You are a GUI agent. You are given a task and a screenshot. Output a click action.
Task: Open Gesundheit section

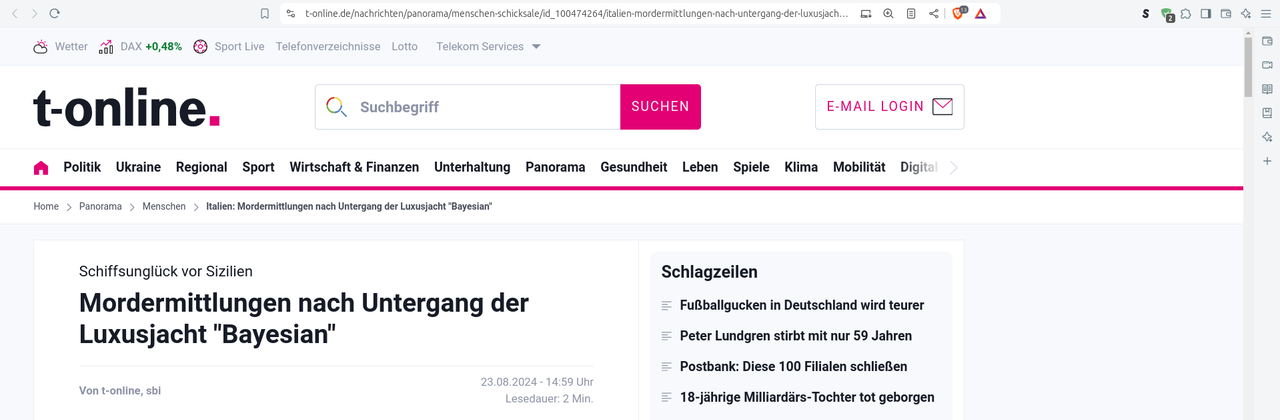(634, 167)
